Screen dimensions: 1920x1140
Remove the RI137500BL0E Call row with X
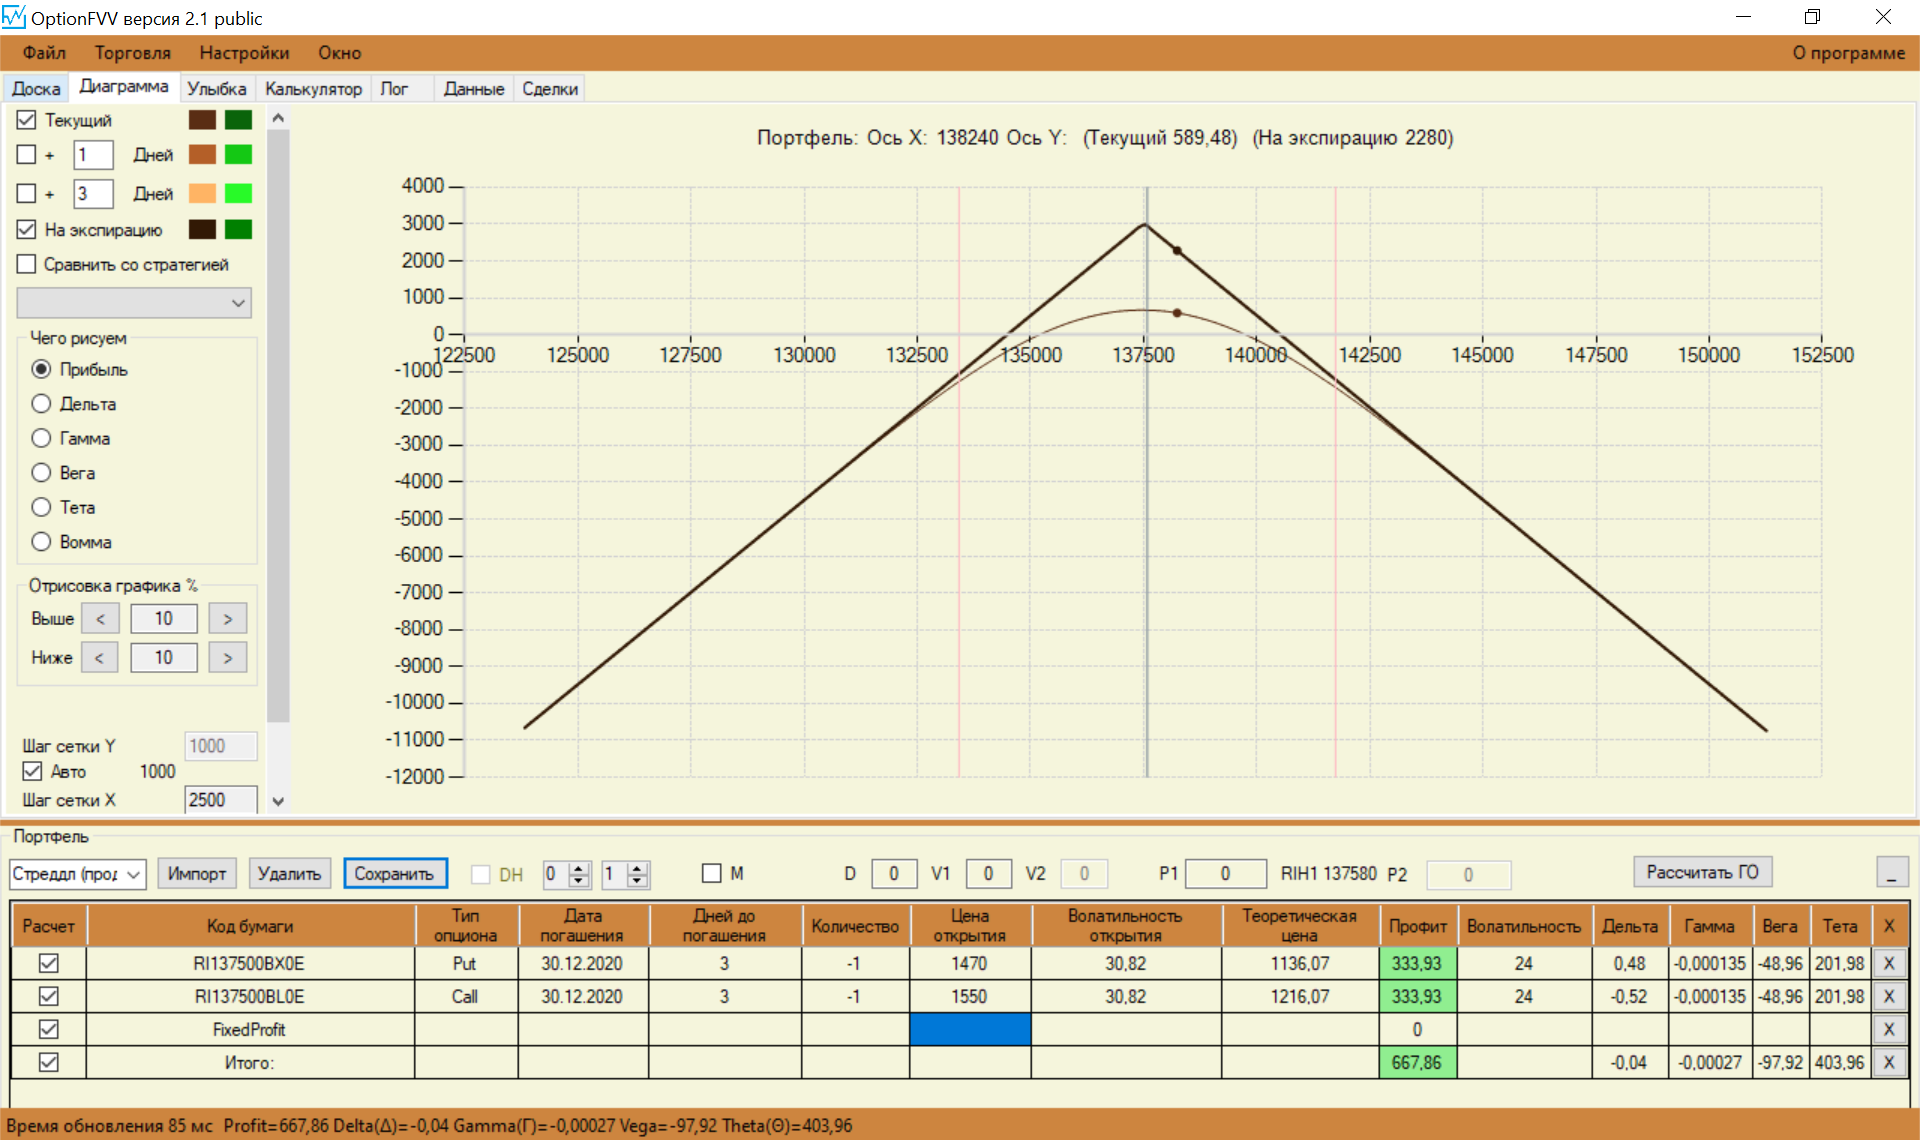tap(1888, 997)
